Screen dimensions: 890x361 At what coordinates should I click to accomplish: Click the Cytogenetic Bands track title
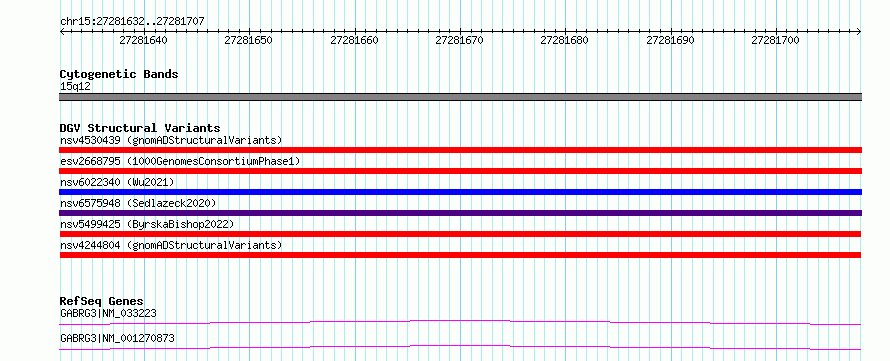point(119,74)
